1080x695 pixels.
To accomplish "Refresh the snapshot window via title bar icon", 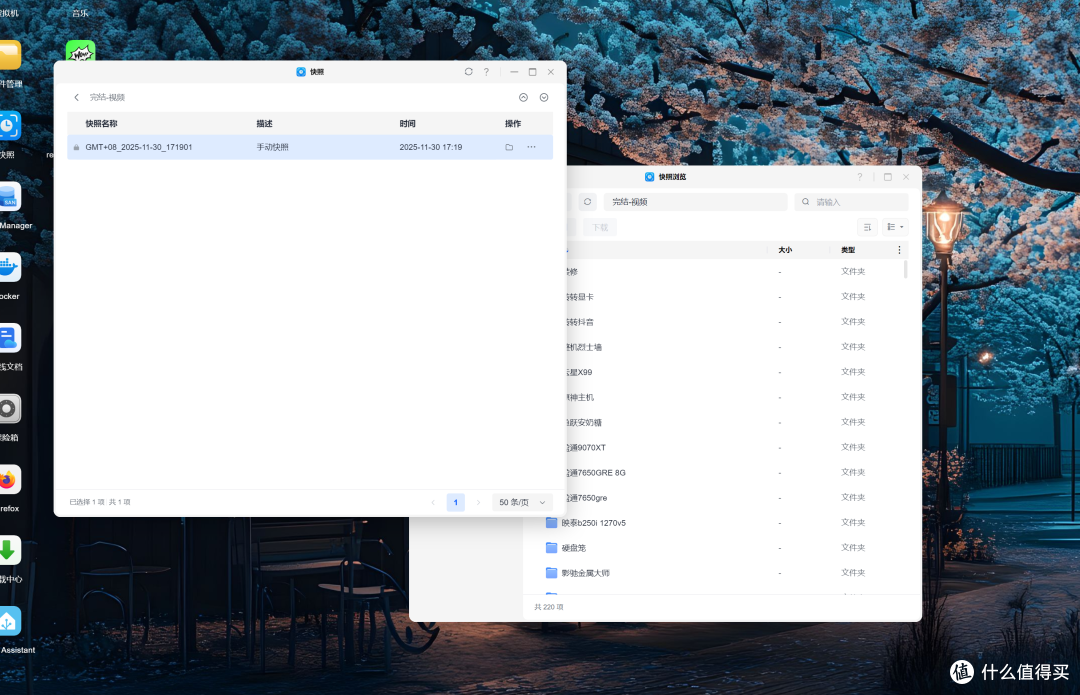I will pyautogui.click(x=468, y=72).
